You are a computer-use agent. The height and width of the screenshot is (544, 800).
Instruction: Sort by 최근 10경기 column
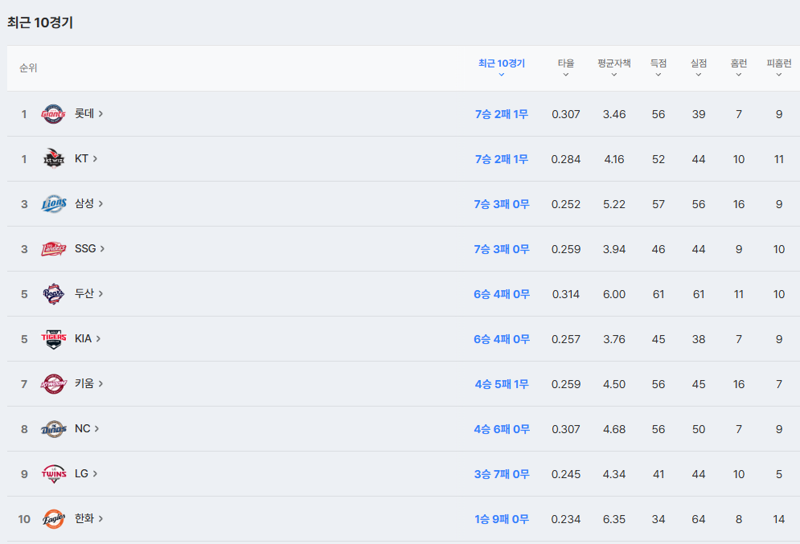(x=502, y=68)
